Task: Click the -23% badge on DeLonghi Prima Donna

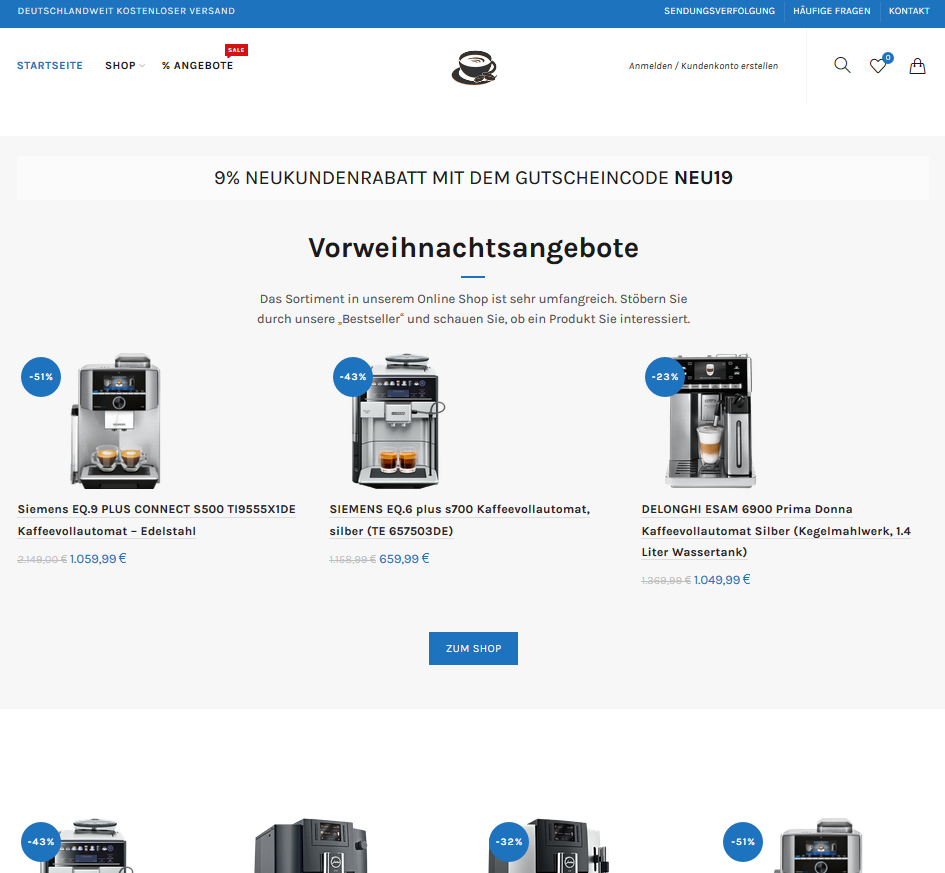Action: 665,377
